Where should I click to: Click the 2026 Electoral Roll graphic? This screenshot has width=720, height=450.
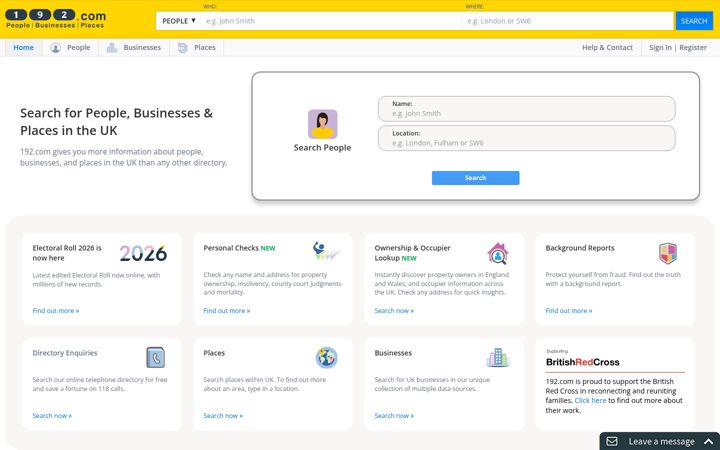143,253
